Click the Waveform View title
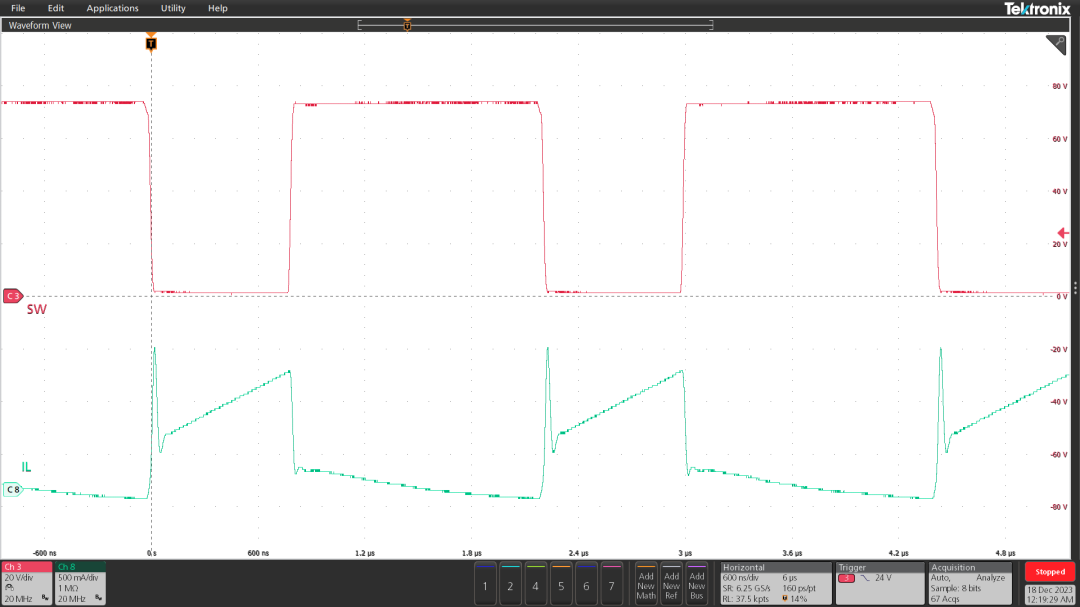The image size is (1080, 607). (40, 25)
